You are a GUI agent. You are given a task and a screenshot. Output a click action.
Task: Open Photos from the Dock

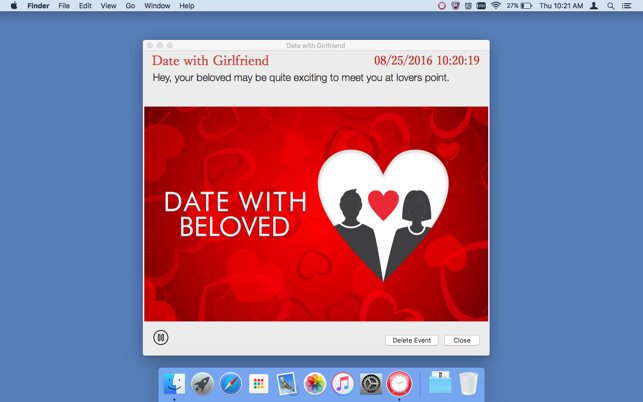pos(315,384)
